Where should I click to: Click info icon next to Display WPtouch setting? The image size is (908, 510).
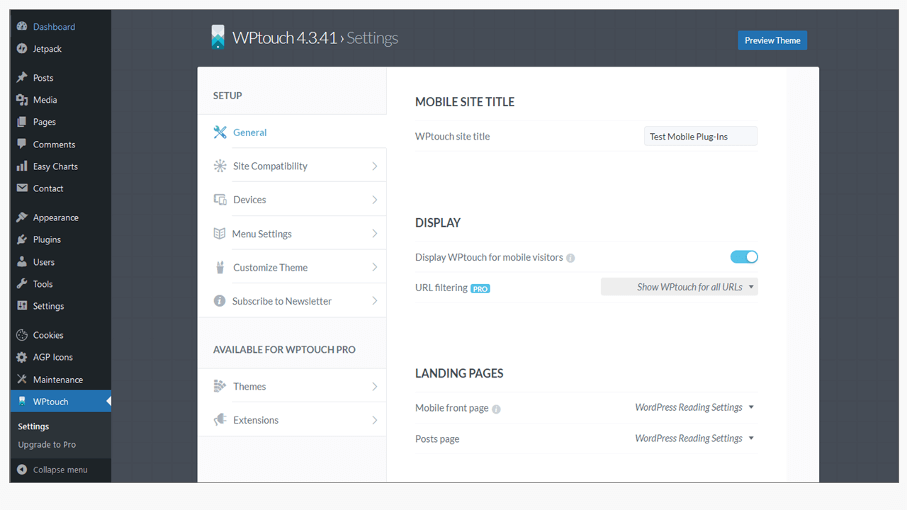(x=570, y=258)
